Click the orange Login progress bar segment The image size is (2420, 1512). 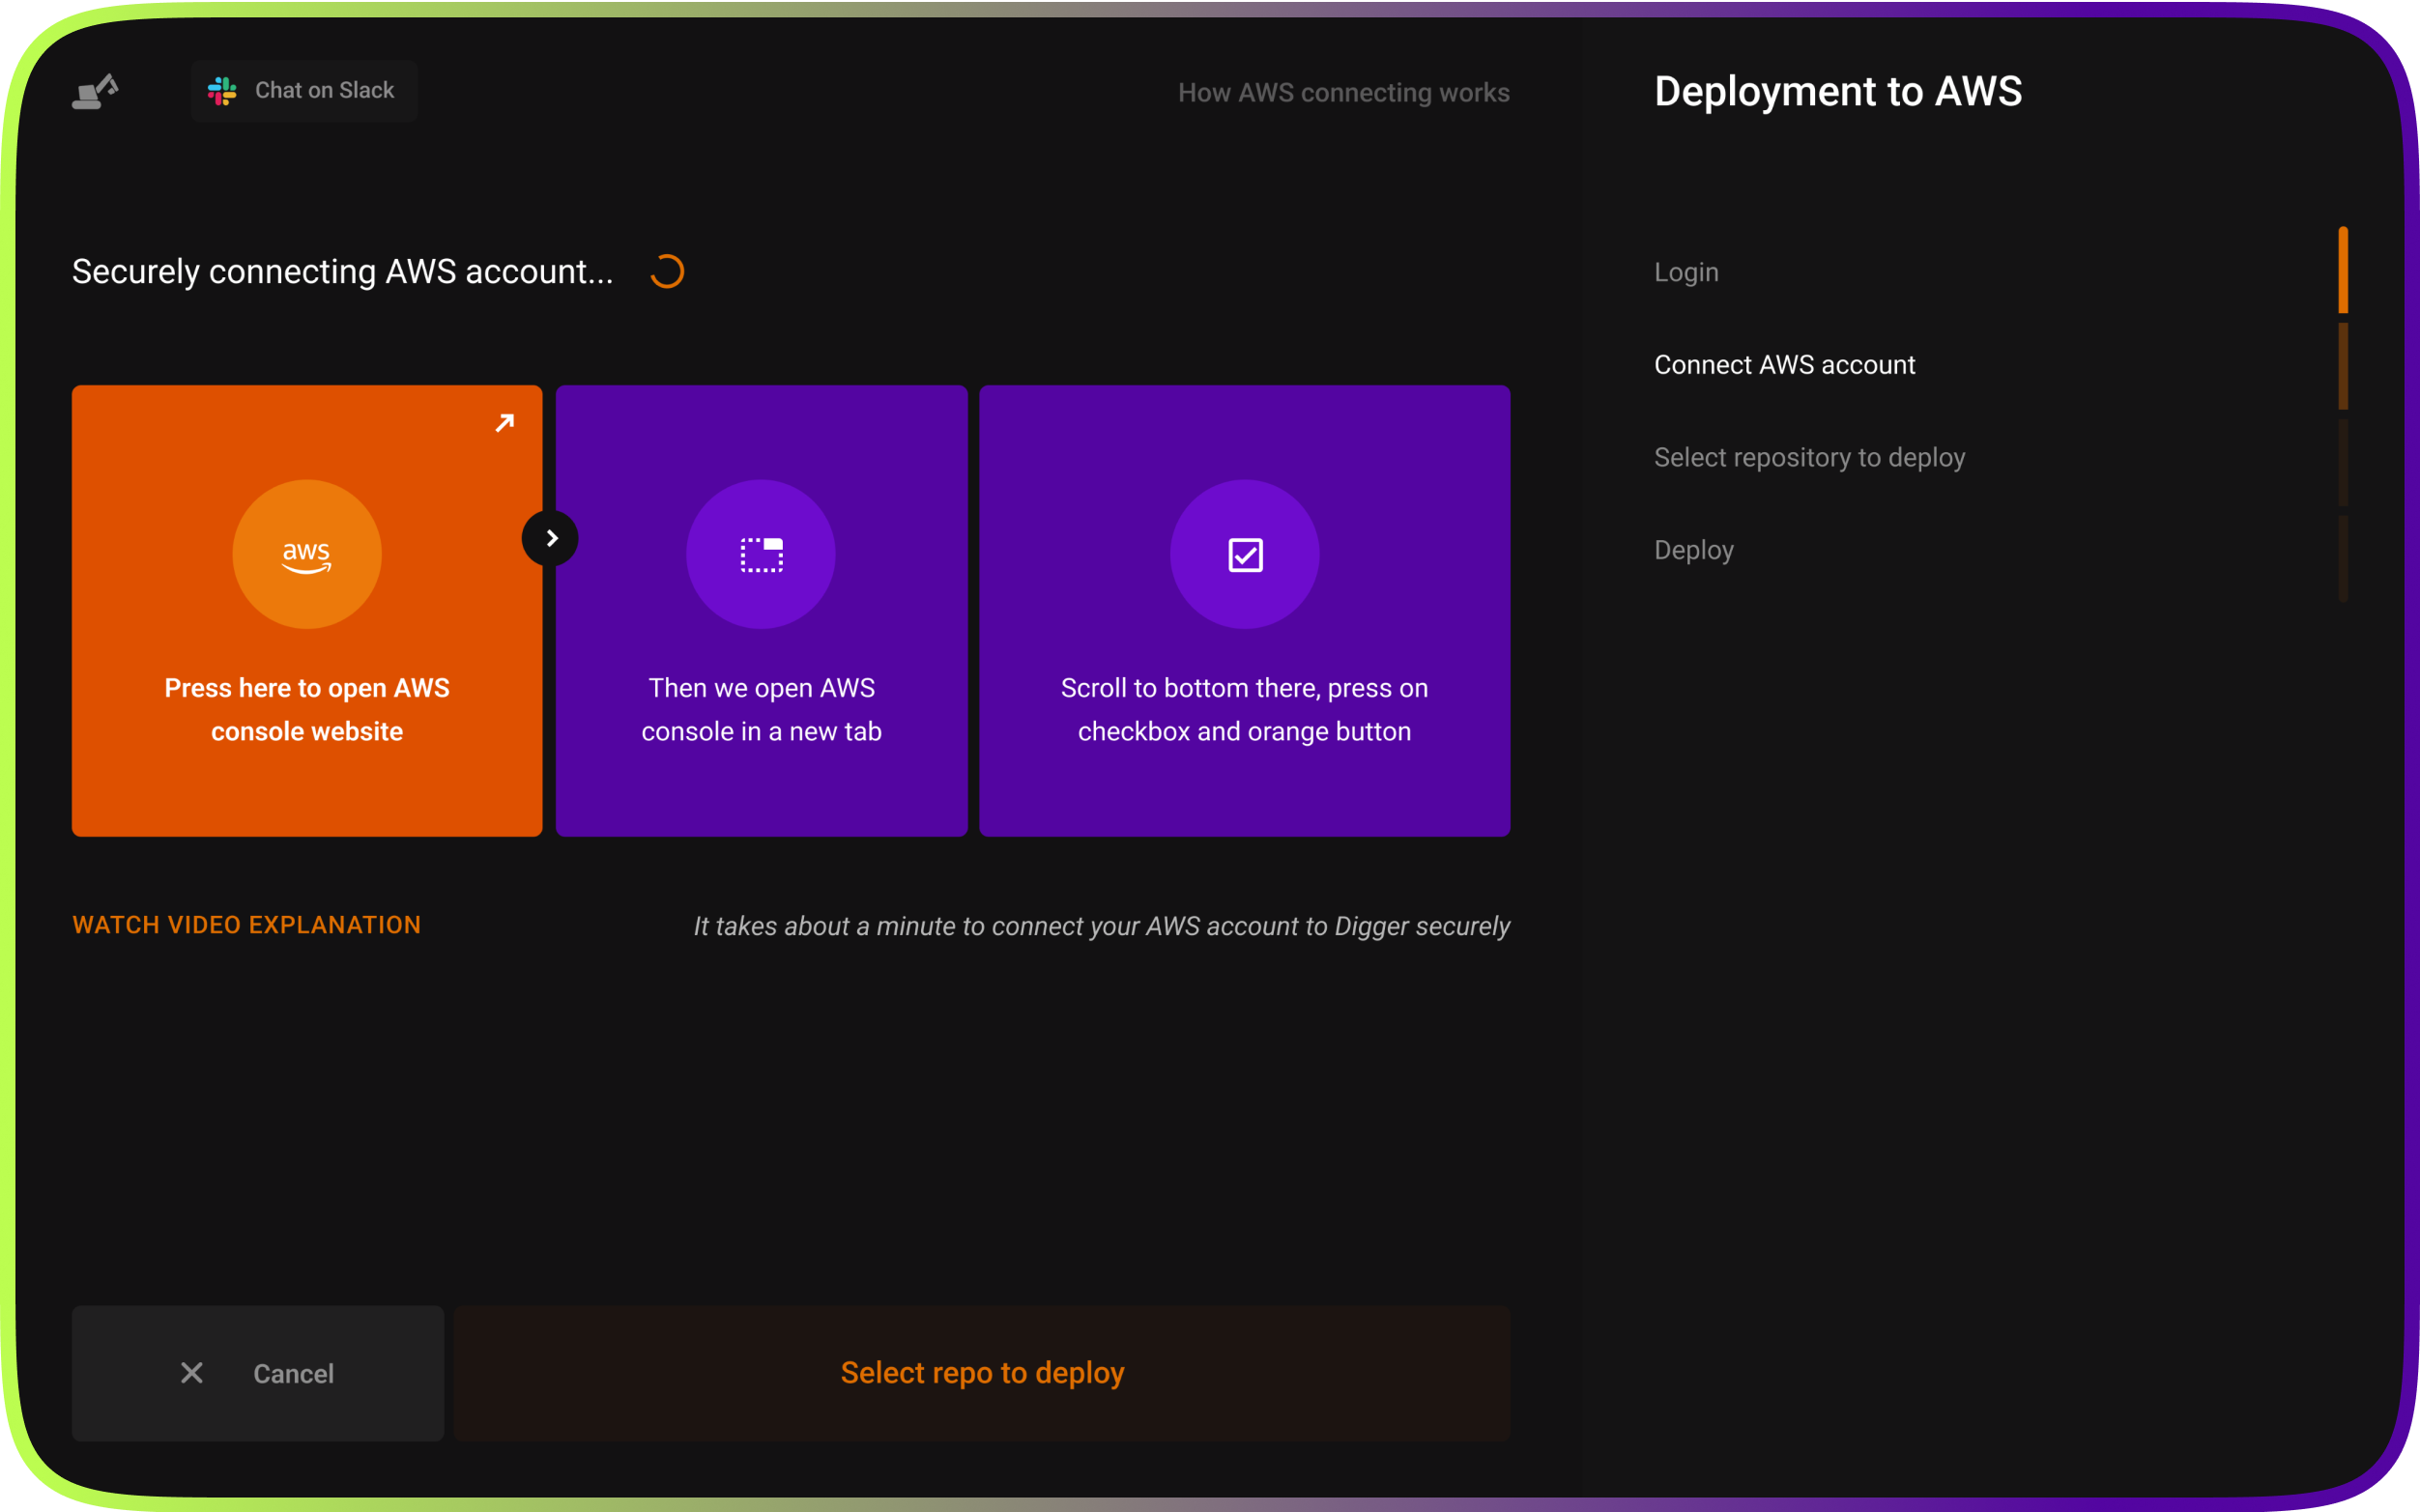pos(2342,270)
